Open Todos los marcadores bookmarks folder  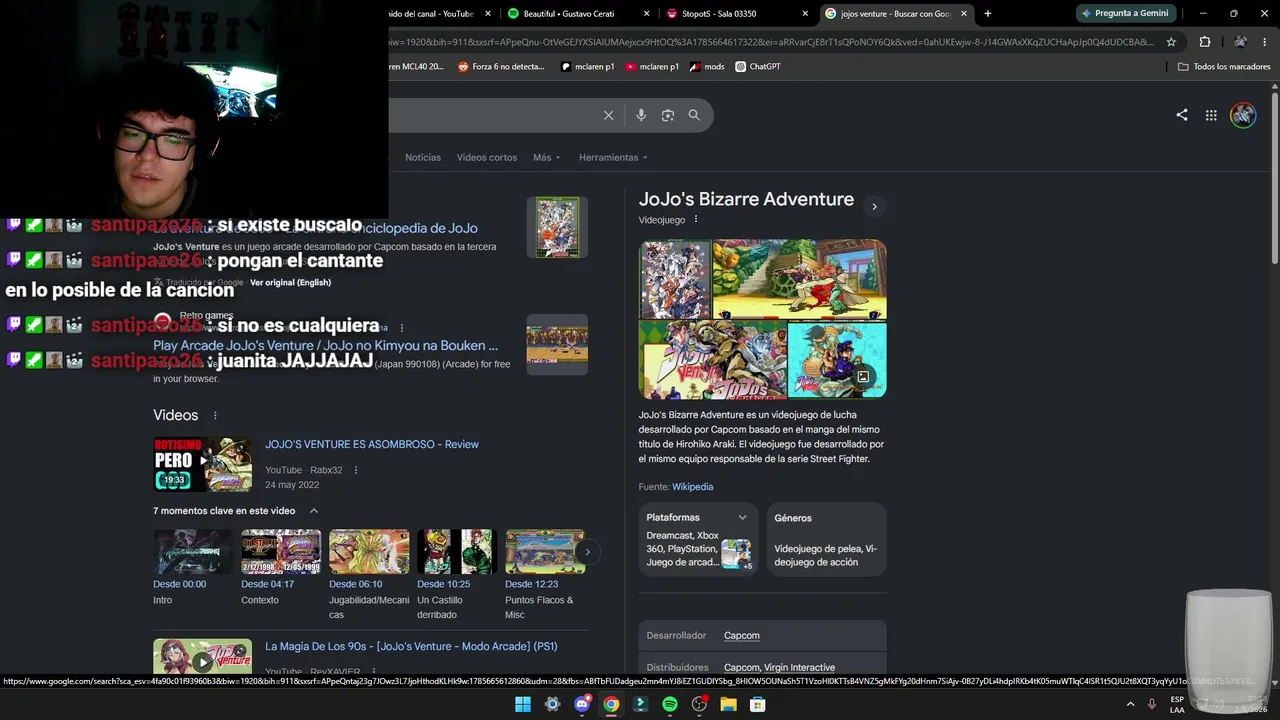(1224, 67)
